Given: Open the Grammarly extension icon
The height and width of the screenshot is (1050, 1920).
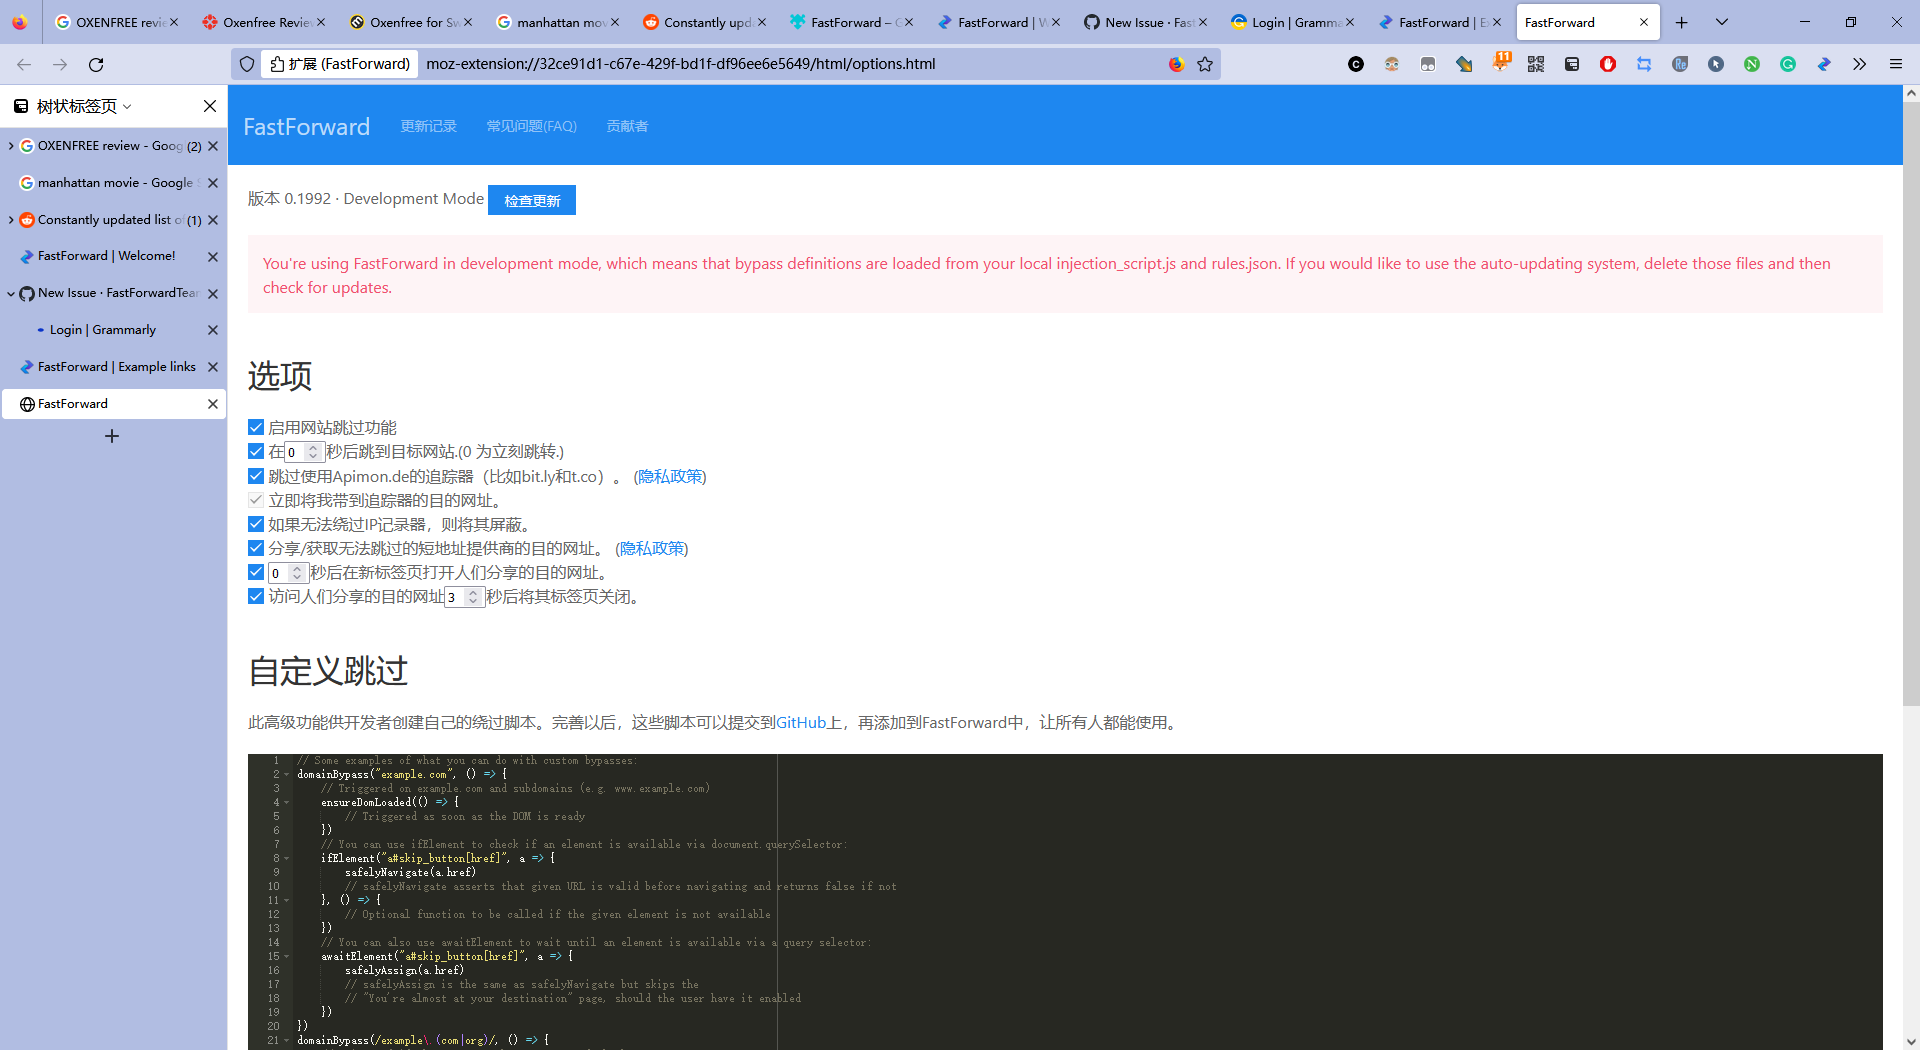Looking at the screenshot, I should [x=1787, y=64].
